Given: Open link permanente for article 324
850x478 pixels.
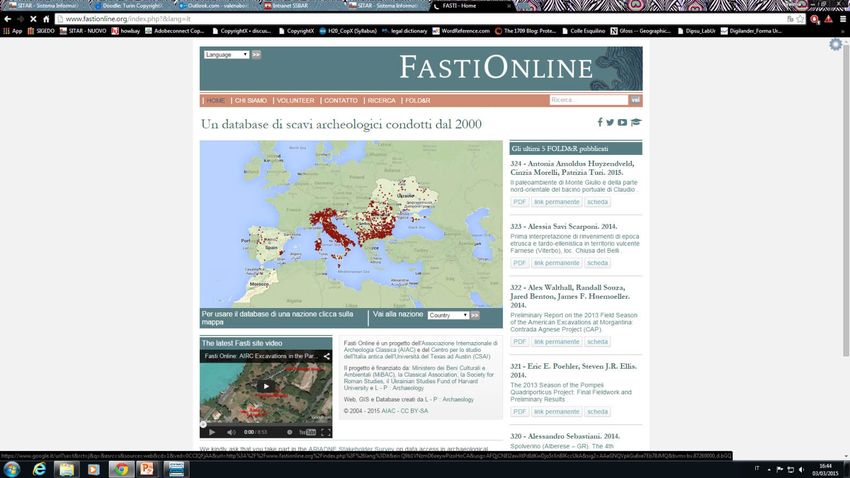Looking at the screenshot, I should pyautogui.click(x=556, y=202).
